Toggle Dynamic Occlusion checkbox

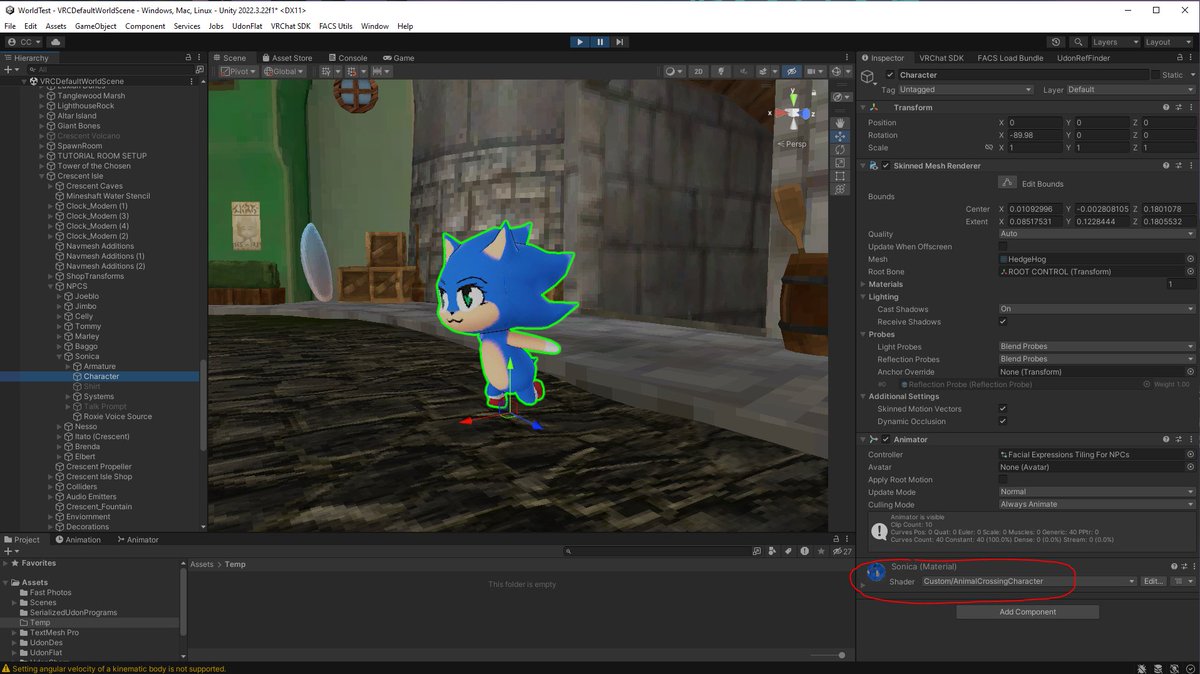(1003, 421)
